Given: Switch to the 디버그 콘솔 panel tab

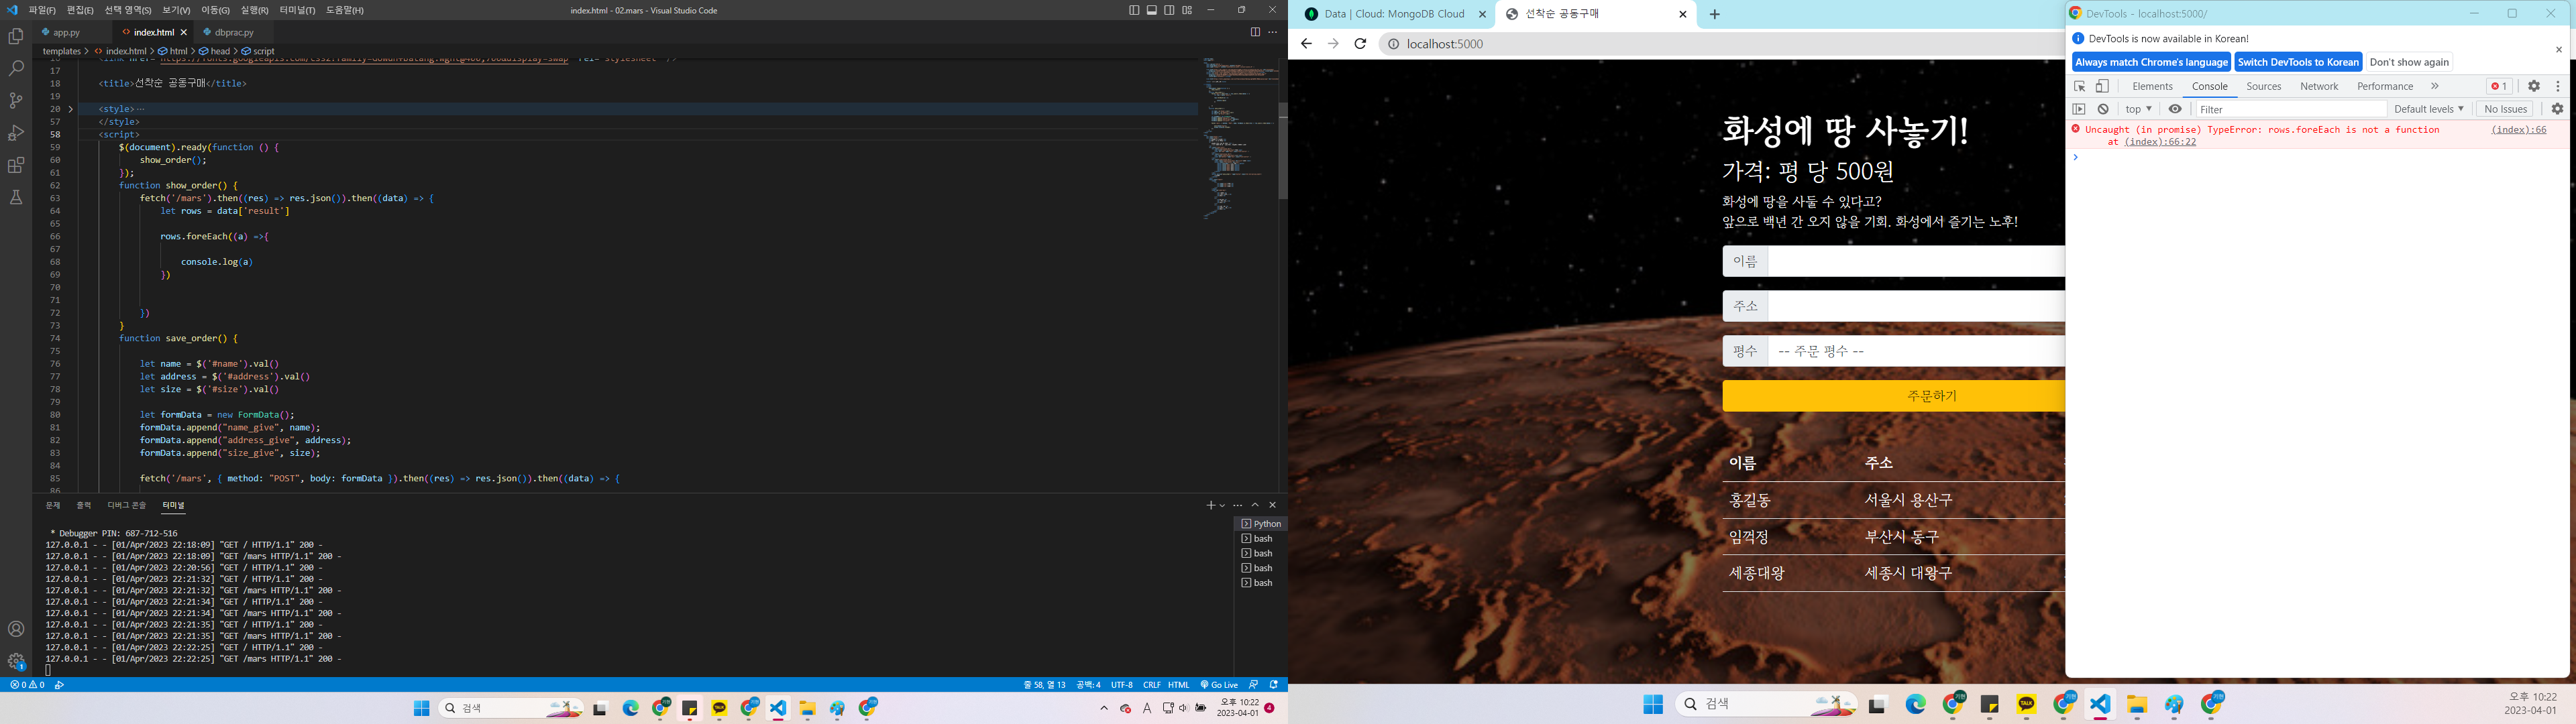Looking at the screenshot, I should click(127, 505).
